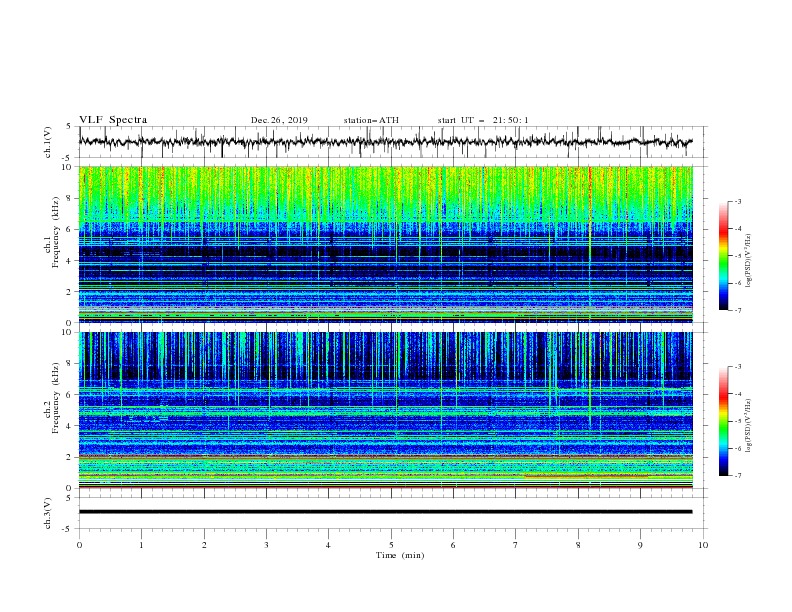Click the ch.1 "Frequency (kHz)" axis label

click(56, 233)
